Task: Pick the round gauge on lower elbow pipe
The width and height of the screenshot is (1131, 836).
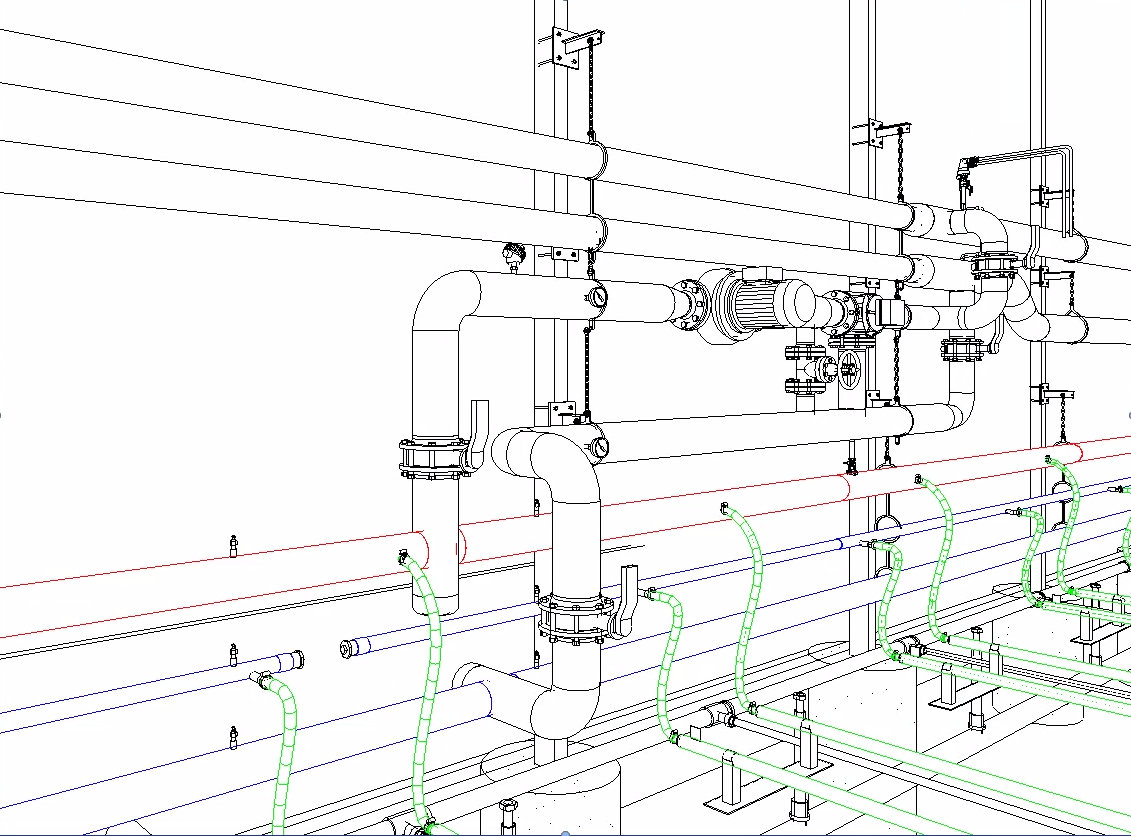Action: coord(600,446)
